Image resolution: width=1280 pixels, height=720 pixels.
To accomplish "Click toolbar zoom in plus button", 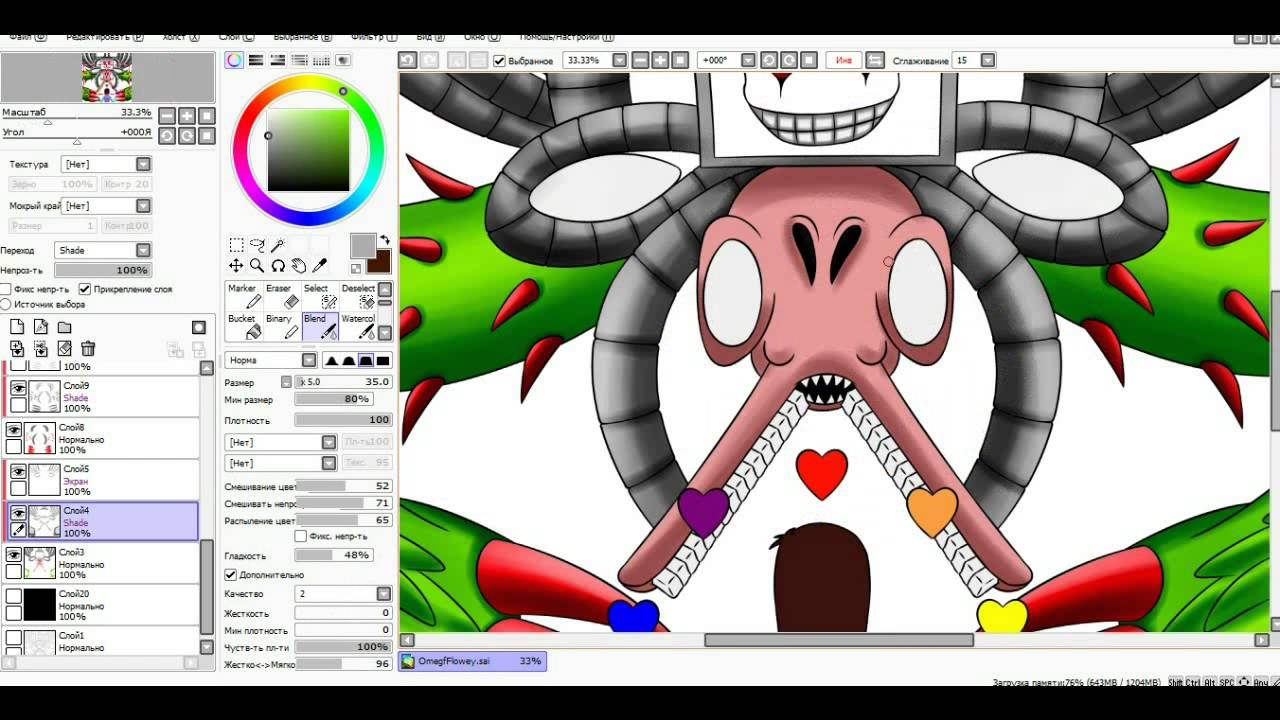I will 660,60.
